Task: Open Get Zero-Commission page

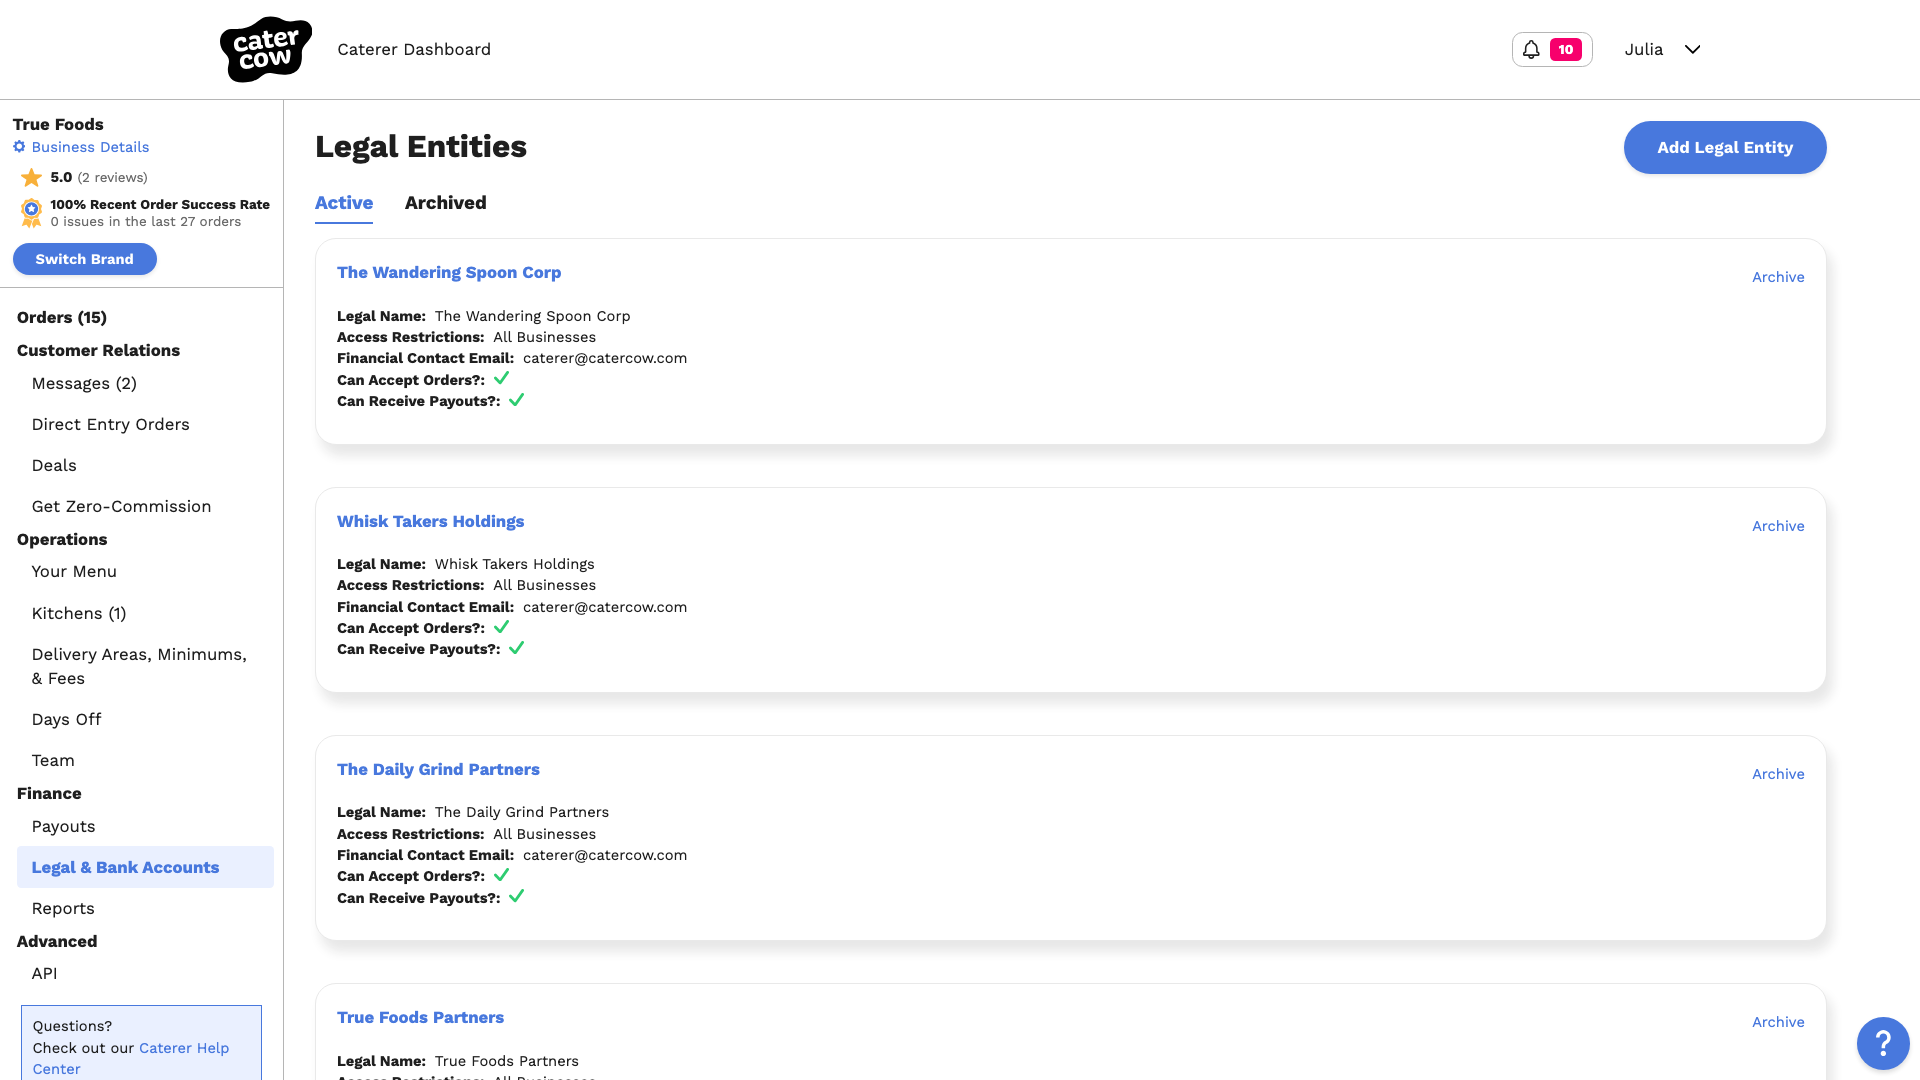Action: [122, 506]
